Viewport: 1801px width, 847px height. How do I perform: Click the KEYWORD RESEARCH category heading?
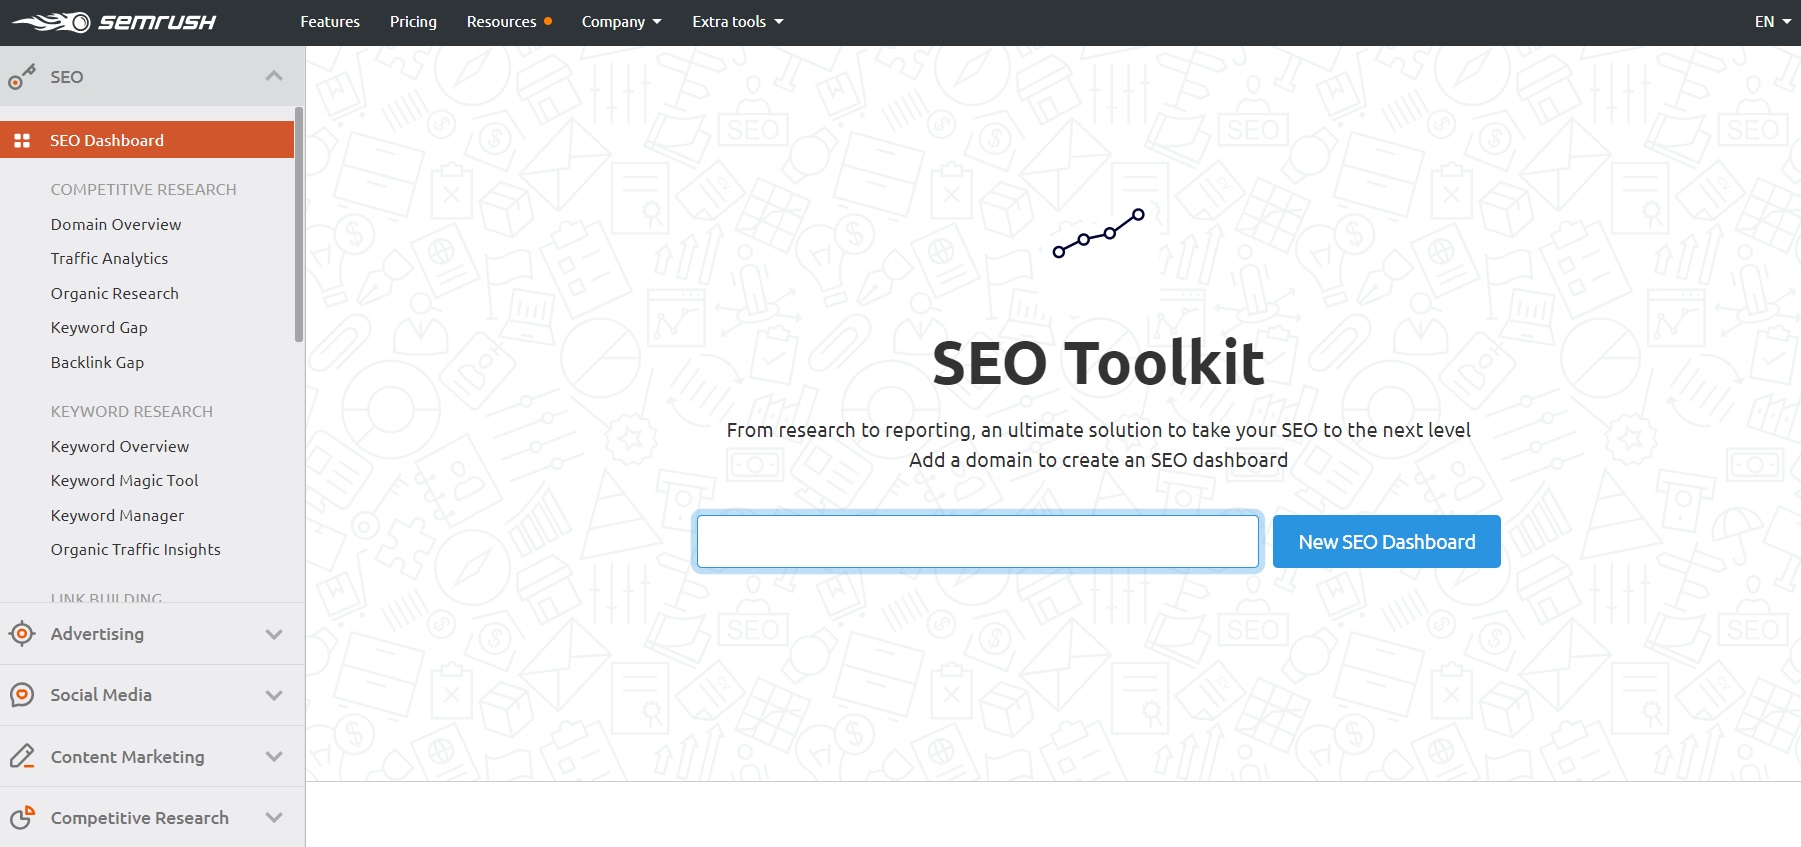pyautogui.click(x=132, y=412)
